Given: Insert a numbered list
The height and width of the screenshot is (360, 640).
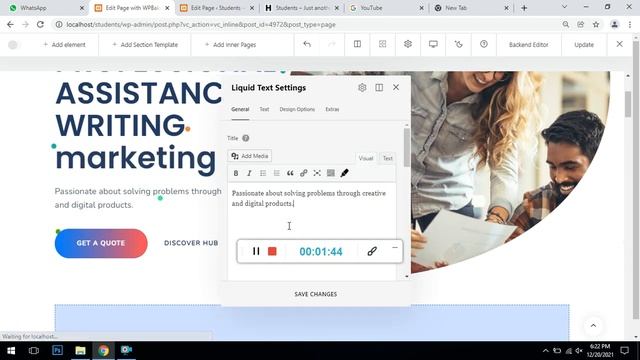Looking at the screenshot, I should click(x=276, y=173).
